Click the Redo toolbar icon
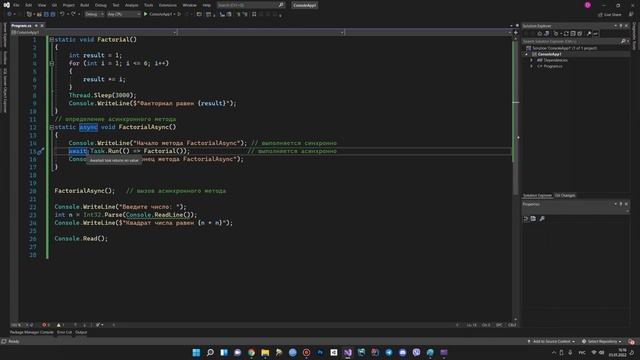The height and width of the screenshot is (360, 640). click(73, 14)
